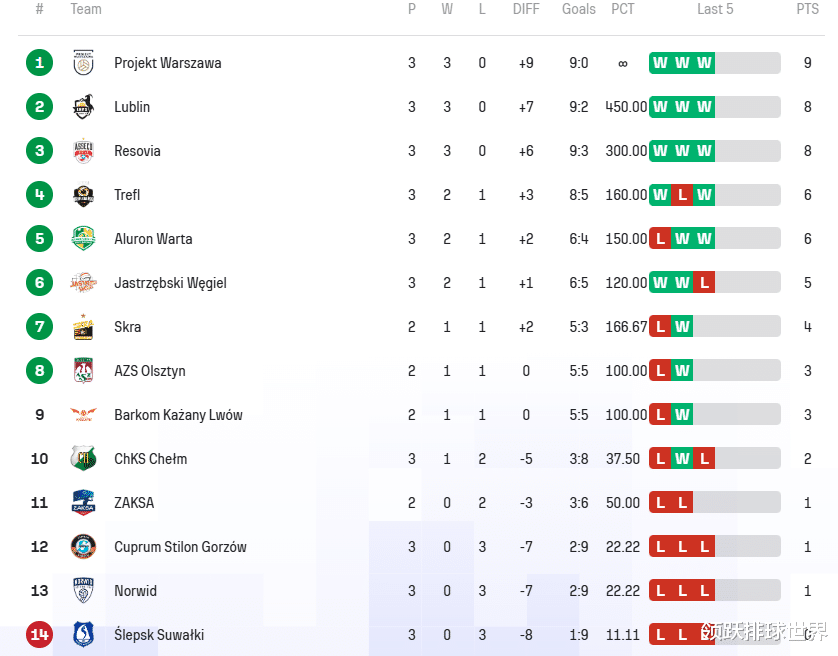Click the Lublin team logo

point(83,107)
